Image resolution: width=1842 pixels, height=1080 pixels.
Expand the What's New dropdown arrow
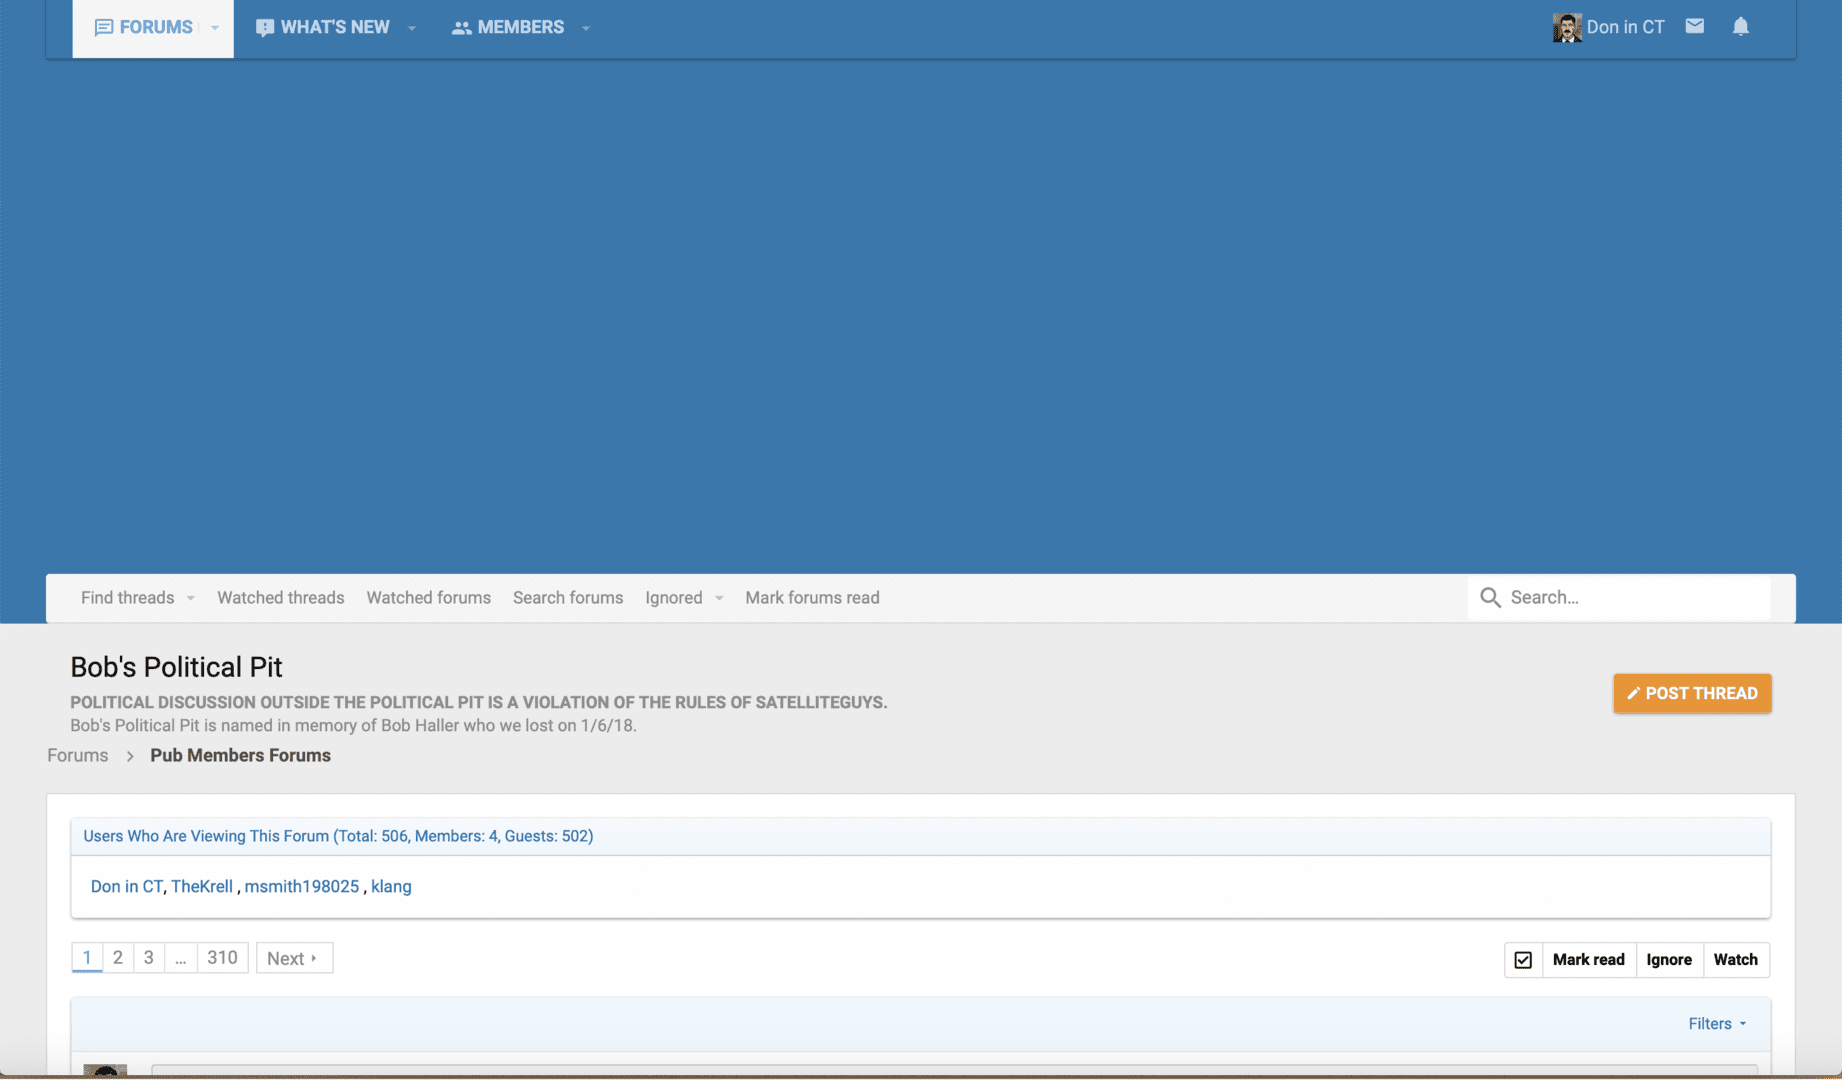[412, 28]
